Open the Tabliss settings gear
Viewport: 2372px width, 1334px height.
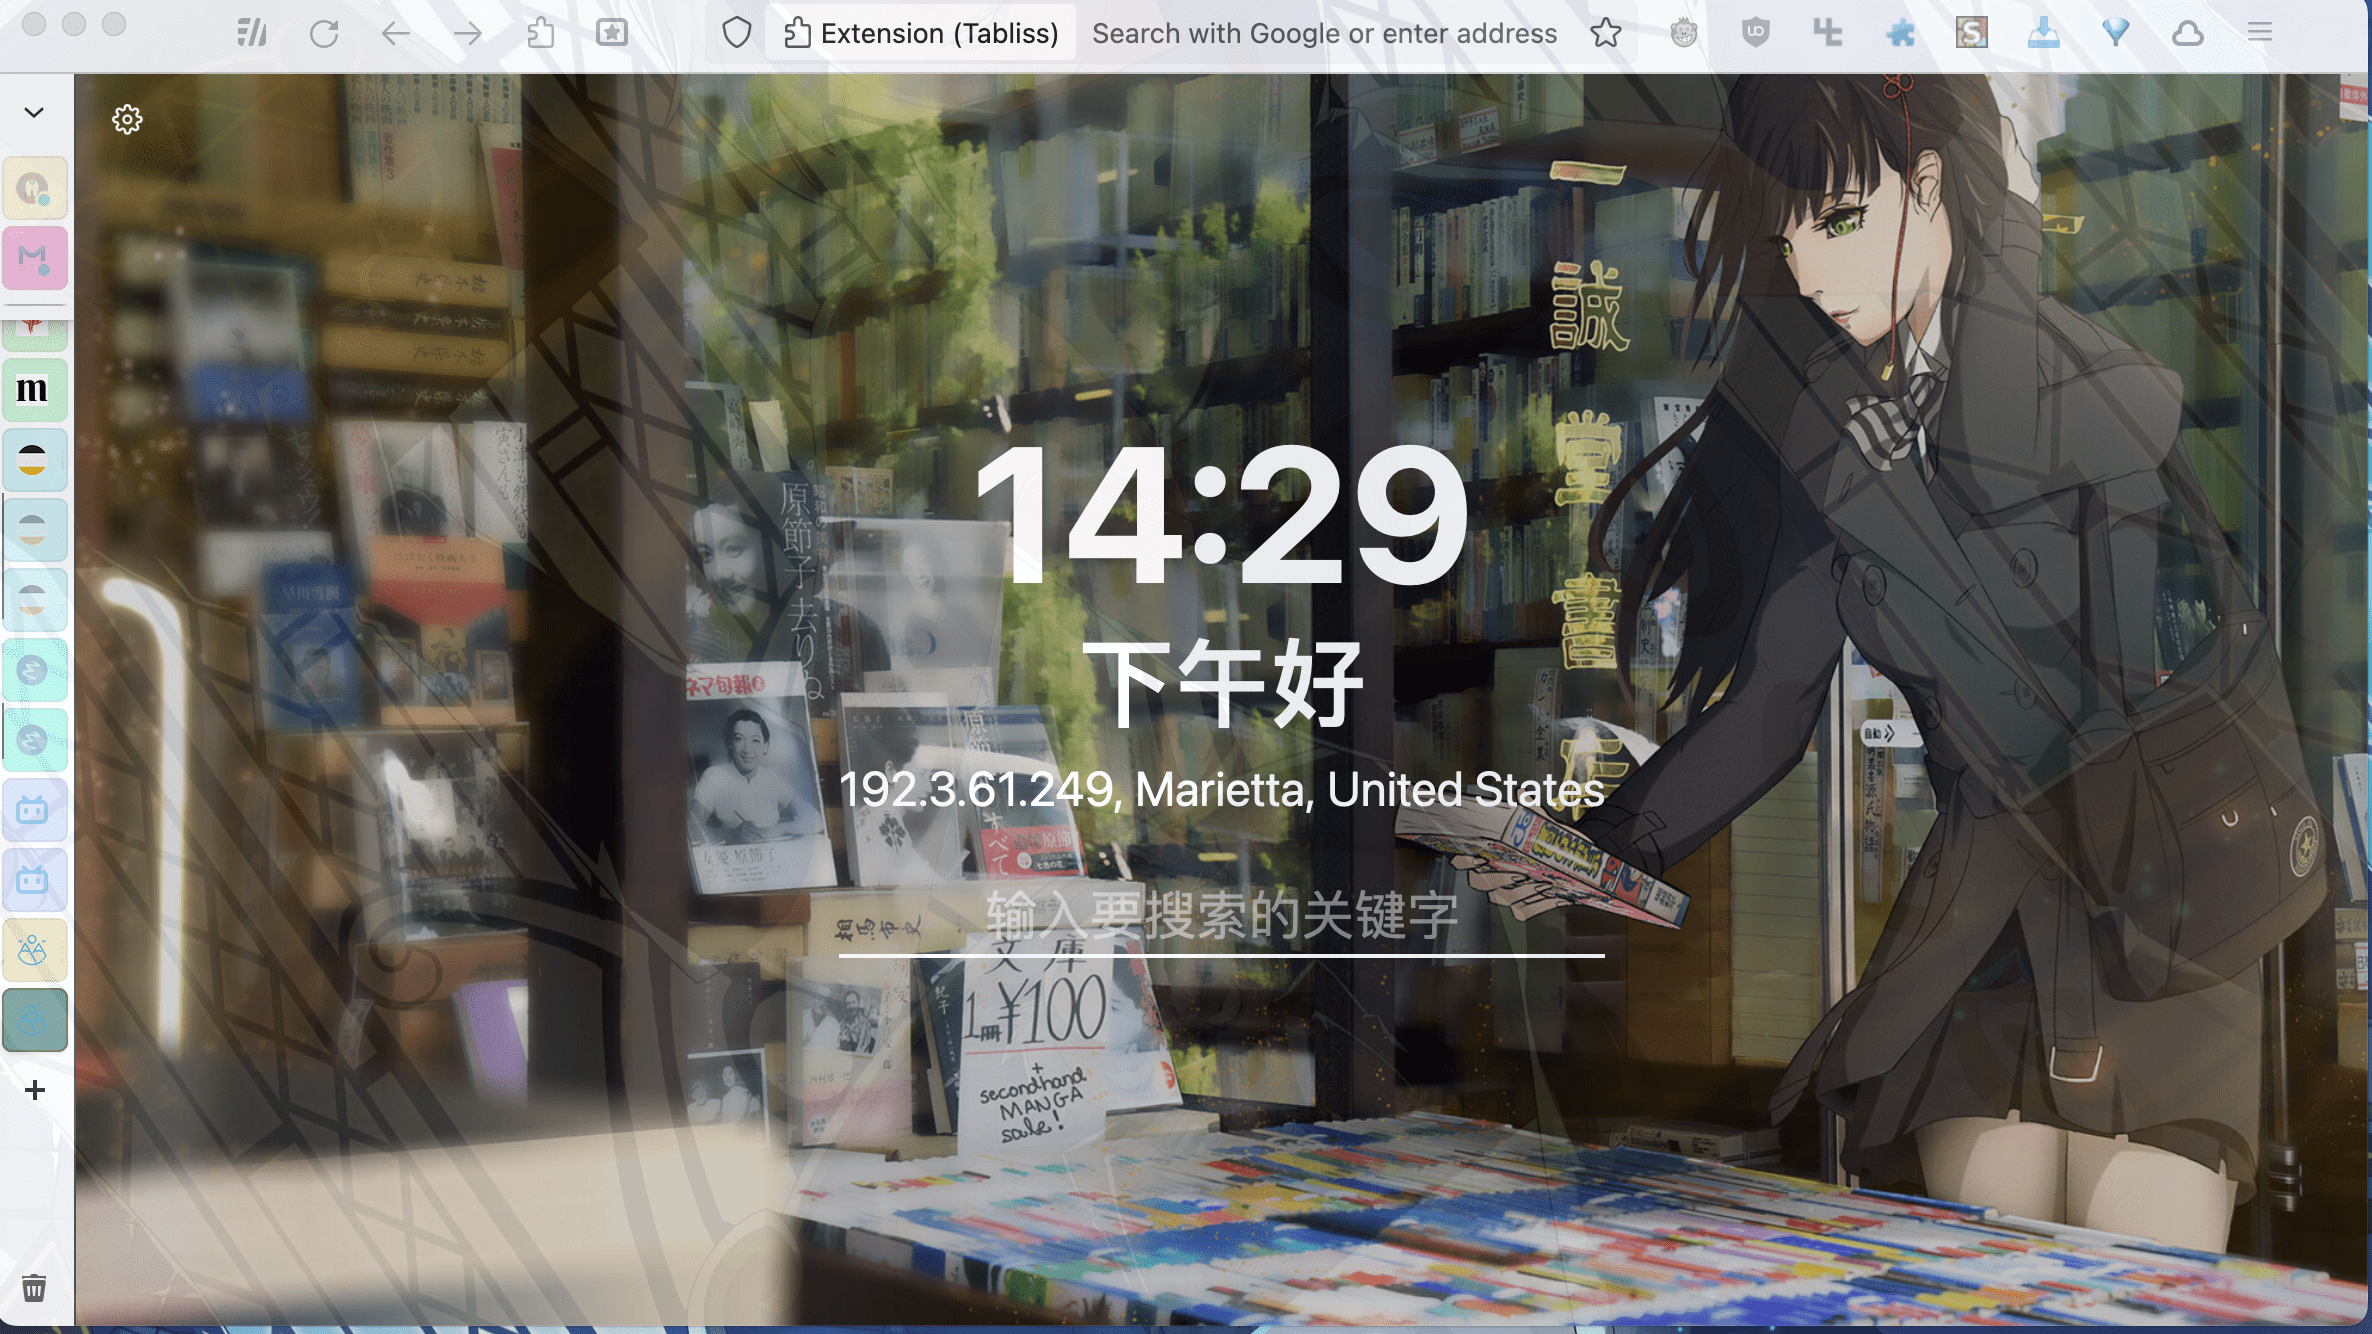(127, 120)
